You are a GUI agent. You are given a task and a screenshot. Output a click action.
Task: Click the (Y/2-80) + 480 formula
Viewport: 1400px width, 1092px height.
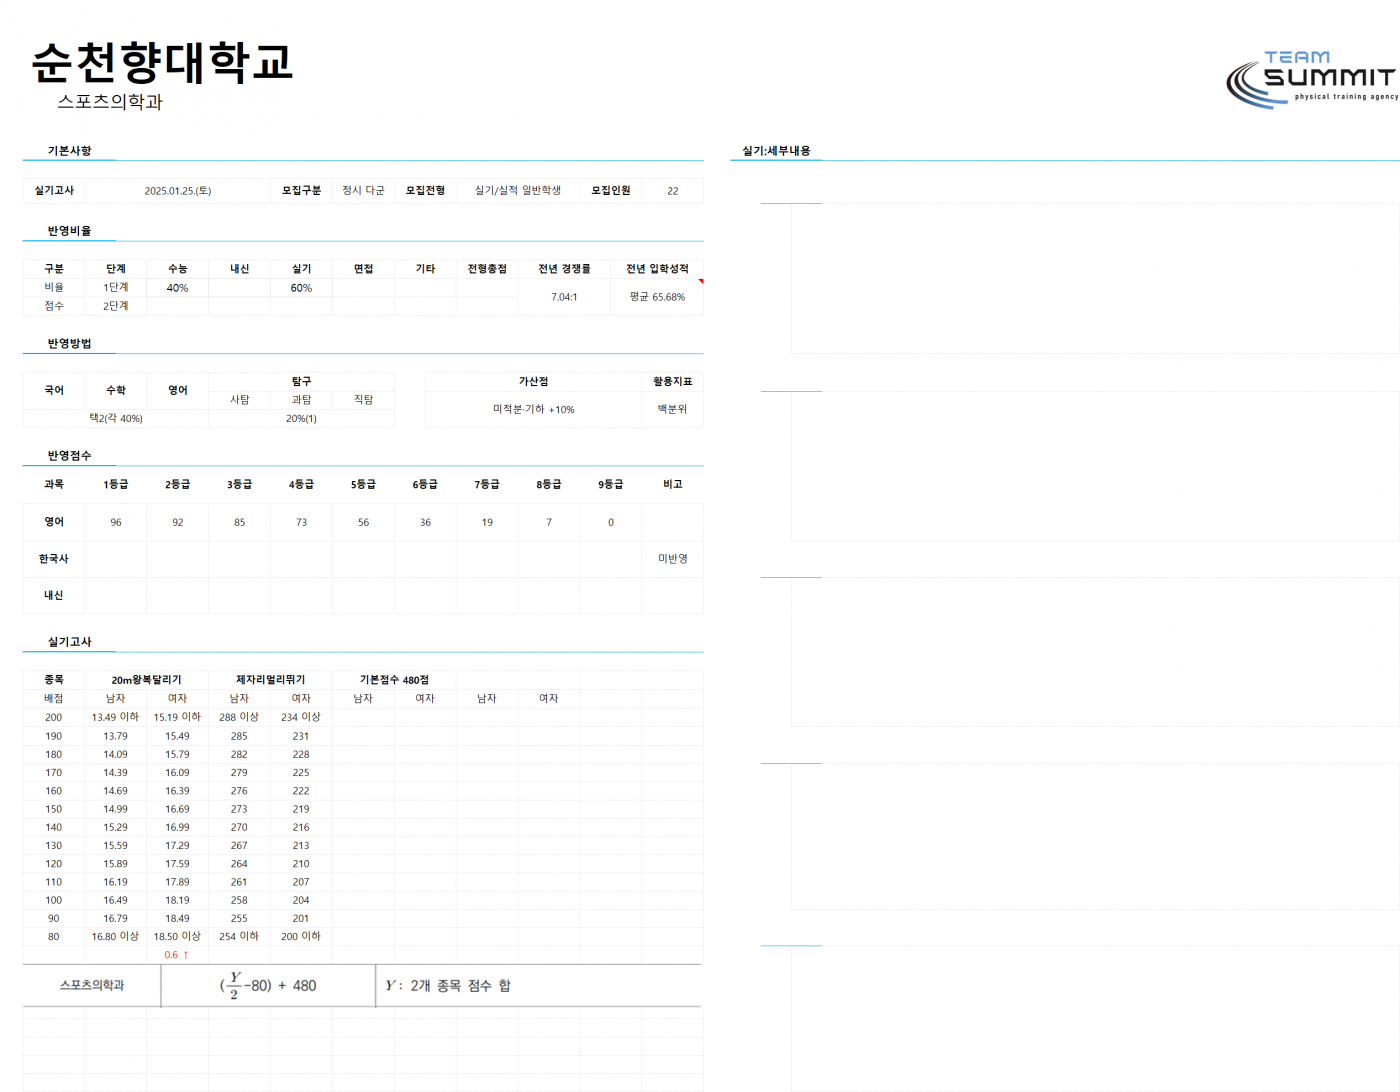(268, 986)
